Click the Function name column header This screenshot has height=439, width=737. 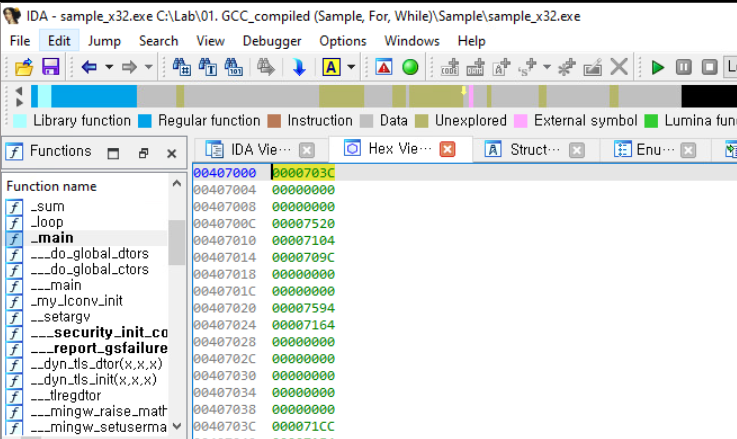[x=52, y=187]
